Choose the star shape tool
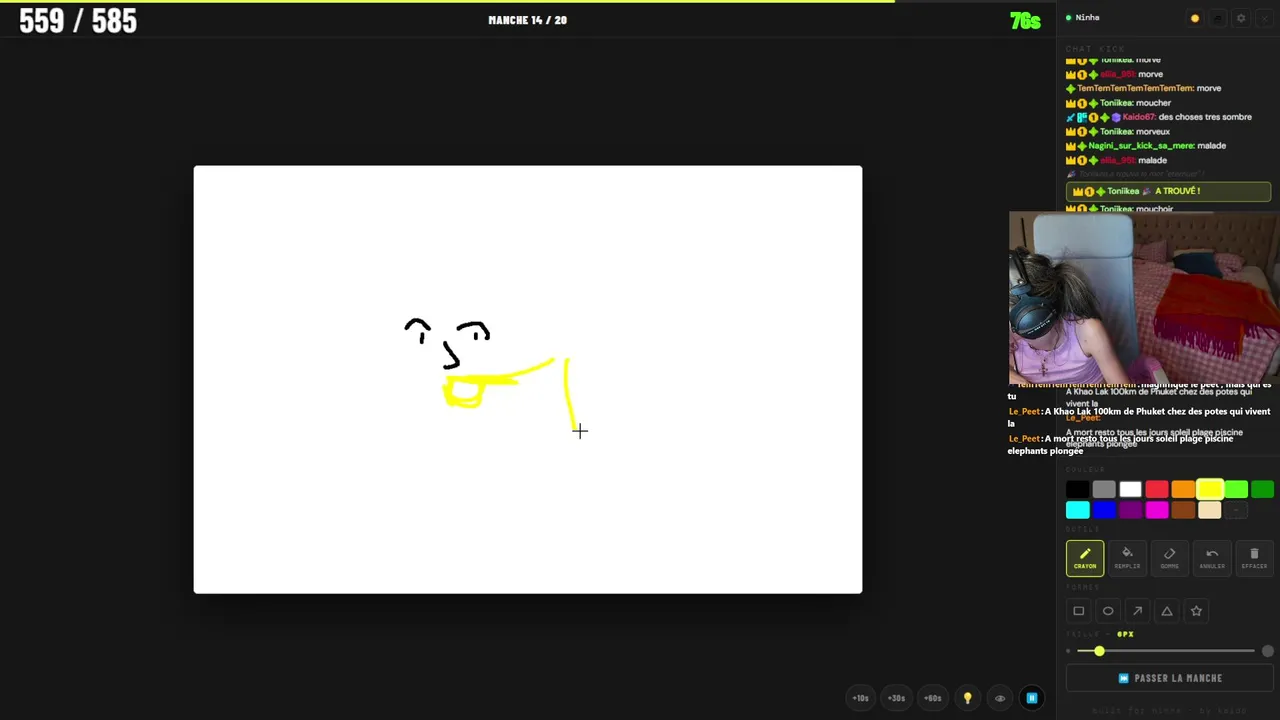The height and width of the screenshot is (720, 1280). tap(1196, 611)
